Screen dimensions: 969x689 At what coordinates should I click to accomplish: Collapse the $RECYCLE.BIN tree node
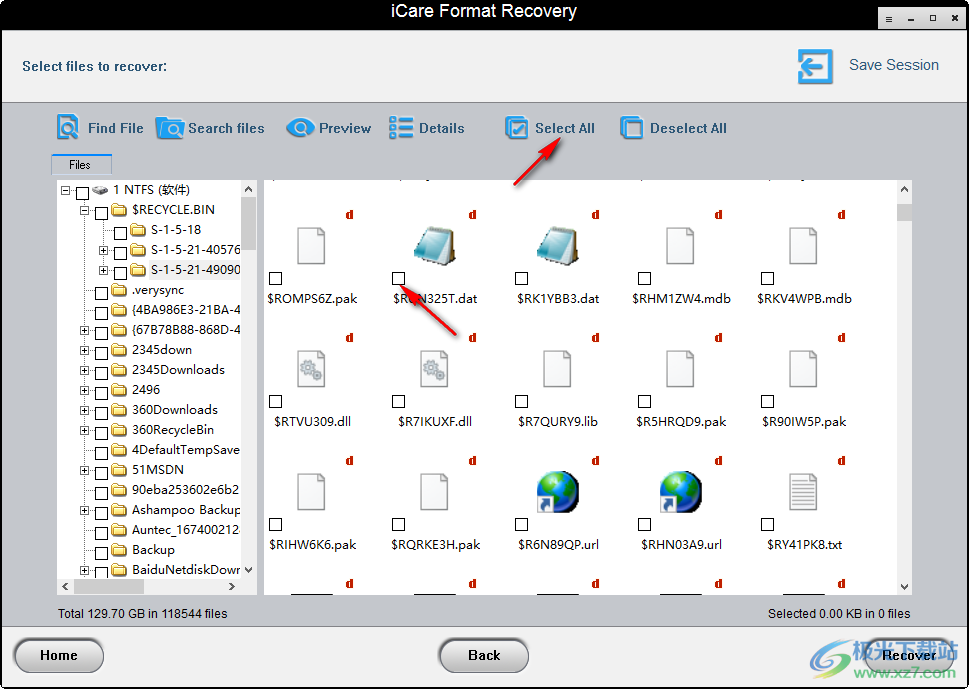[85, 210]
